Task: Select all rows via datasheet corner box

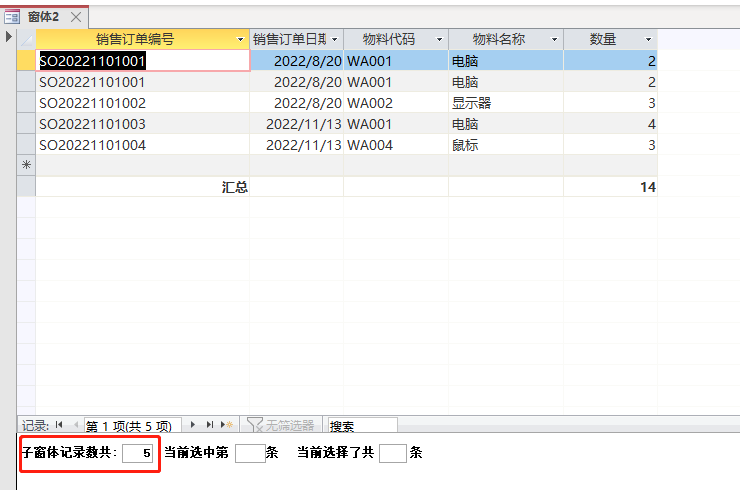Action: (26, 40)
